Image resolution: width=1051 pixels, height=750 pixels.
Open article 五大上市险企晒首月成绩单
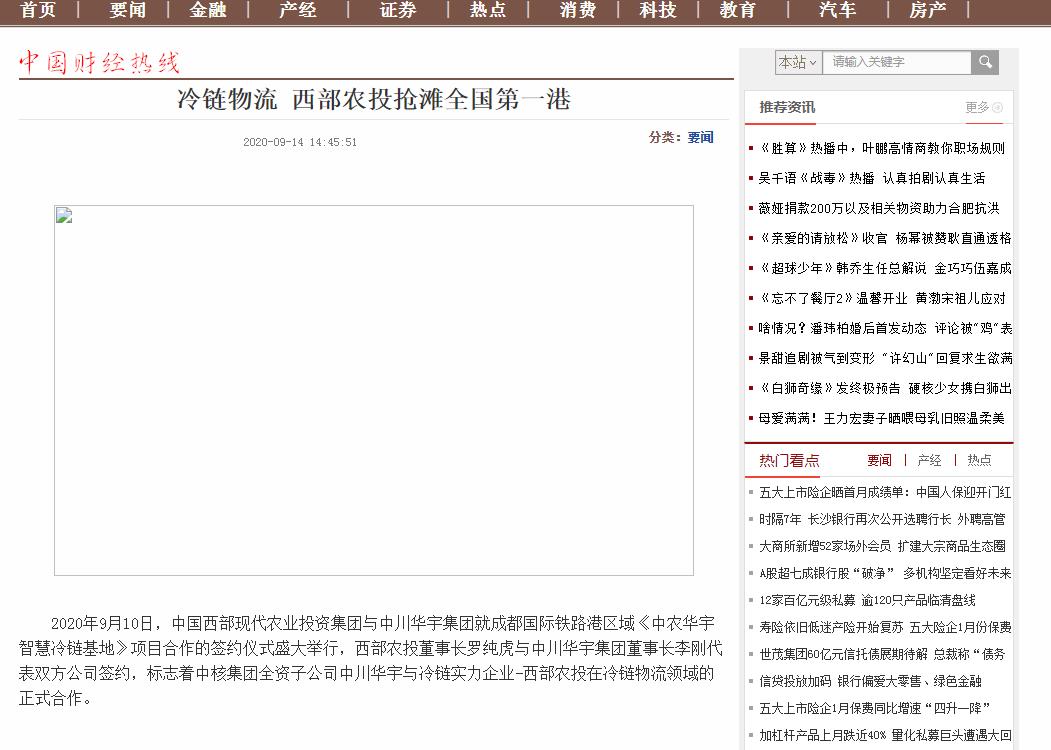coord(885,493)
